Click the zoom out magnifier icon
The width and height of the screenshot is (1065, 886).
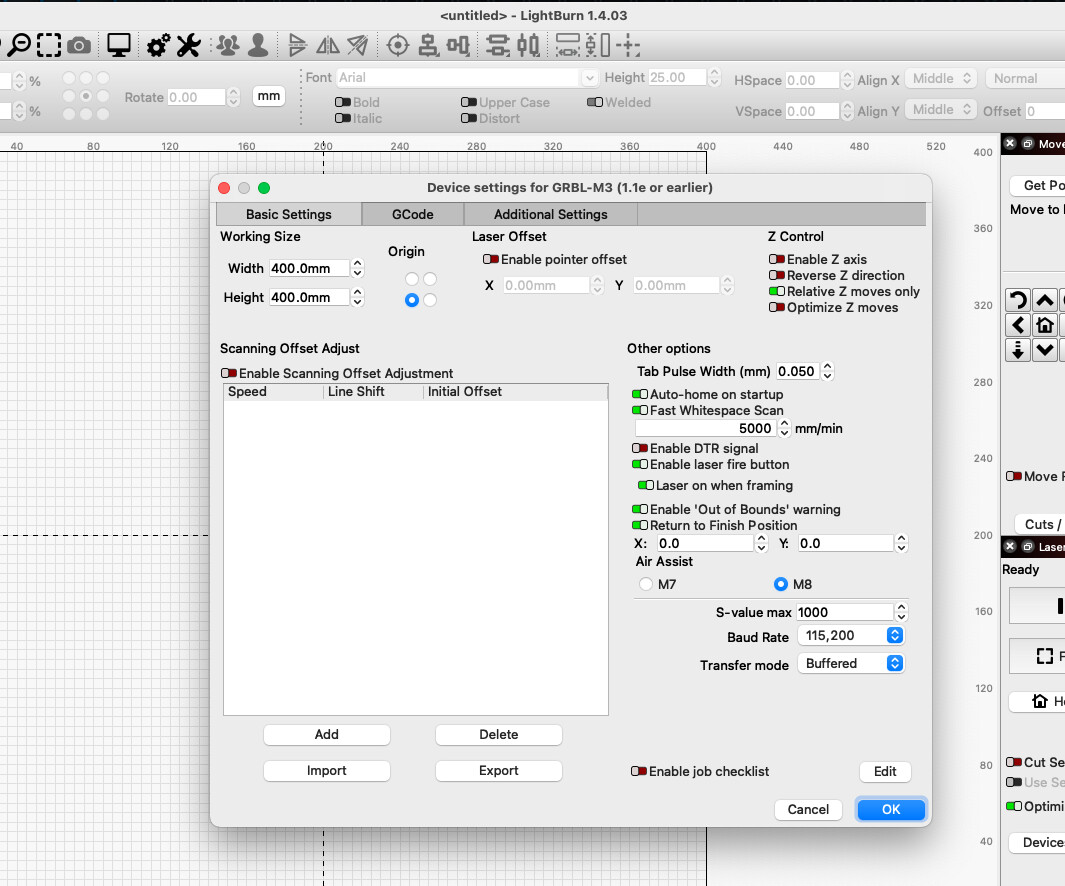[20, 45]
